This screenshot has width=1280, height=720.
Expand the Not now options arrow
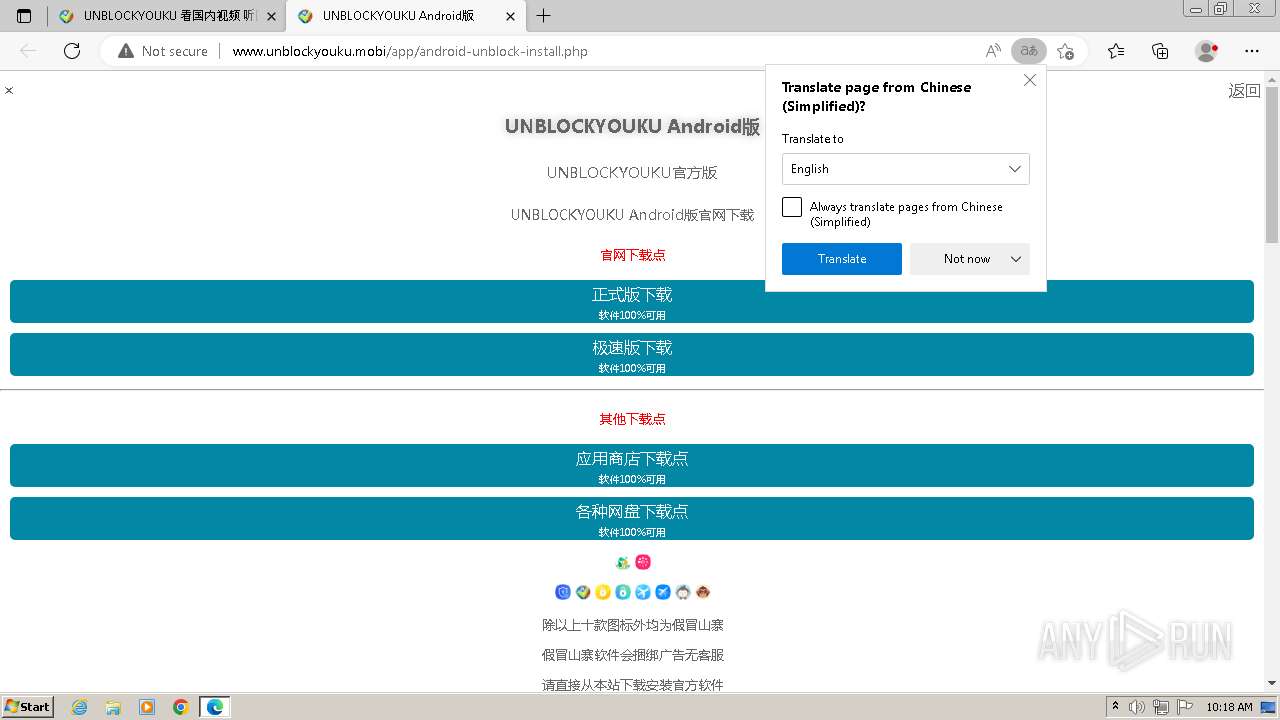pyautogui.click(x=1016, y=259)
